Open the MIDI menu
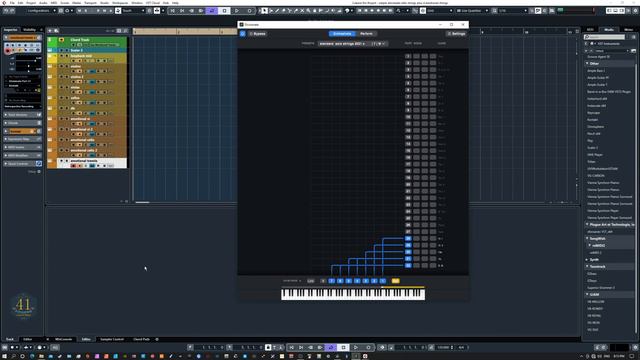Screen dimensions: 640x360 coord(54,3)
